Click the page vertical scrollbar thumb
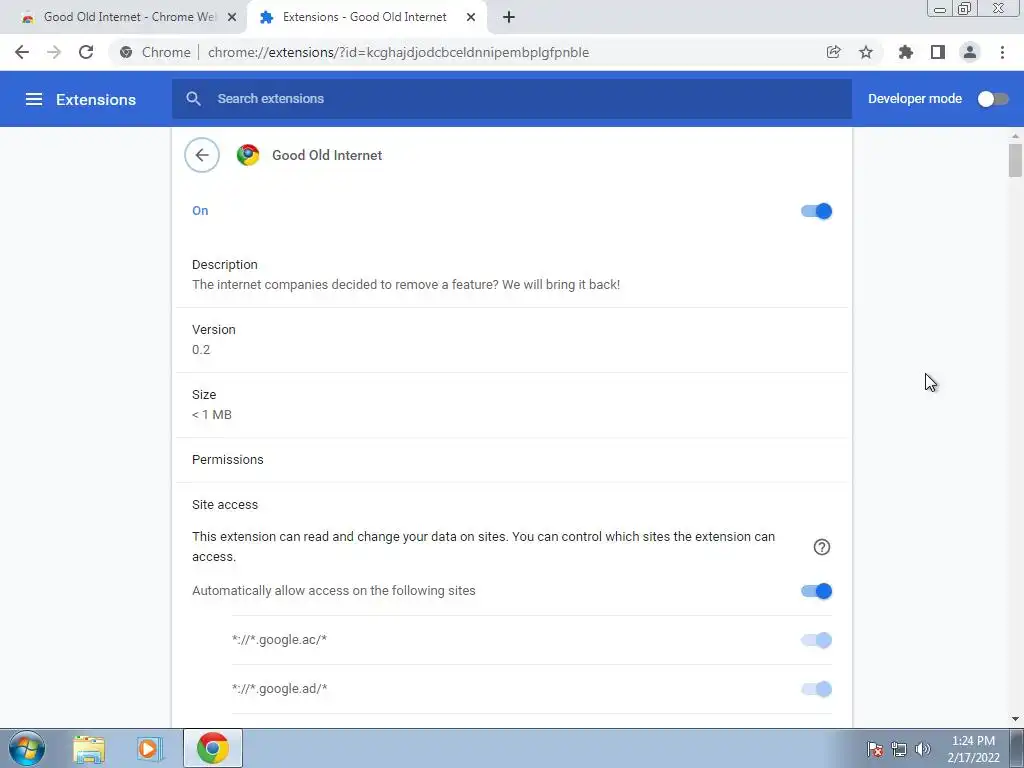Screen dimensions: 1024x768 tap(1015, 160)
